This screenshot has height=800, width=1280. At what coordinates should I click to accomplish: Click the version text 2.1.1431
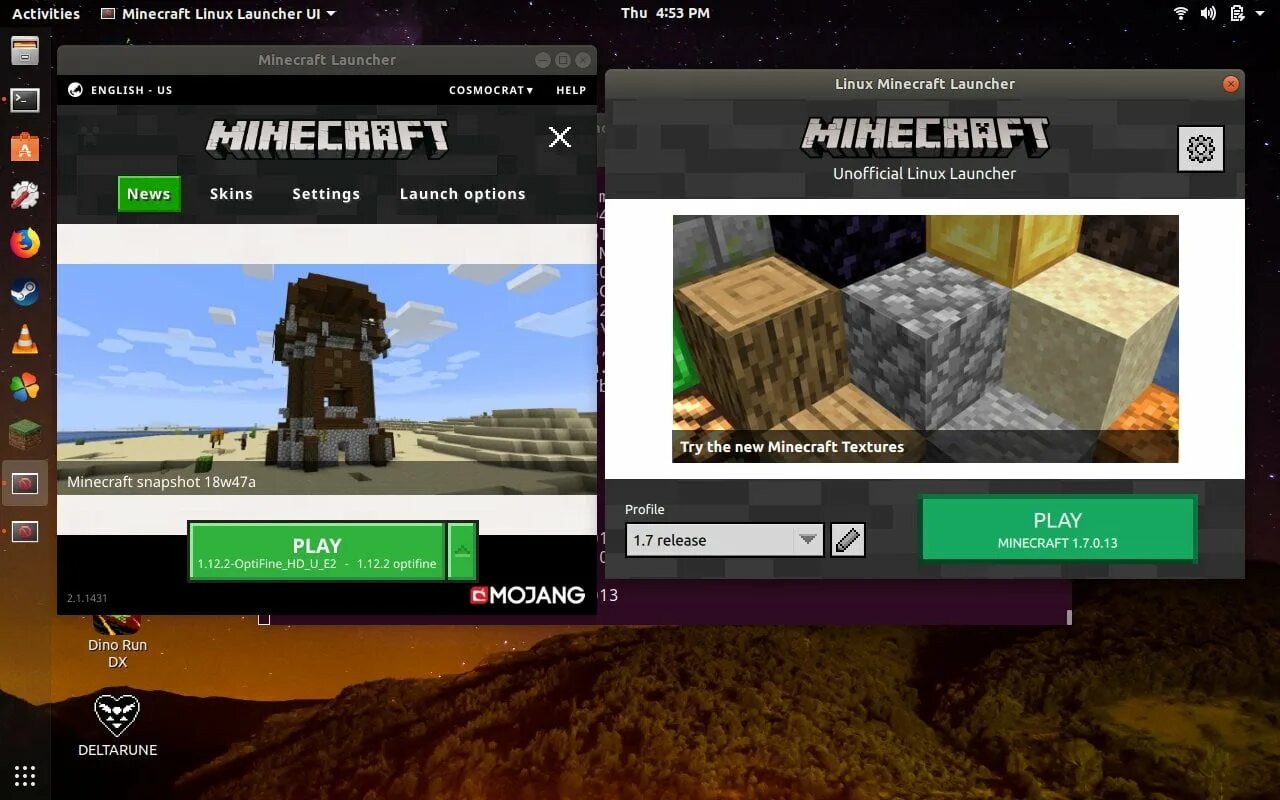pyautogui.click(x=87, y=598)
